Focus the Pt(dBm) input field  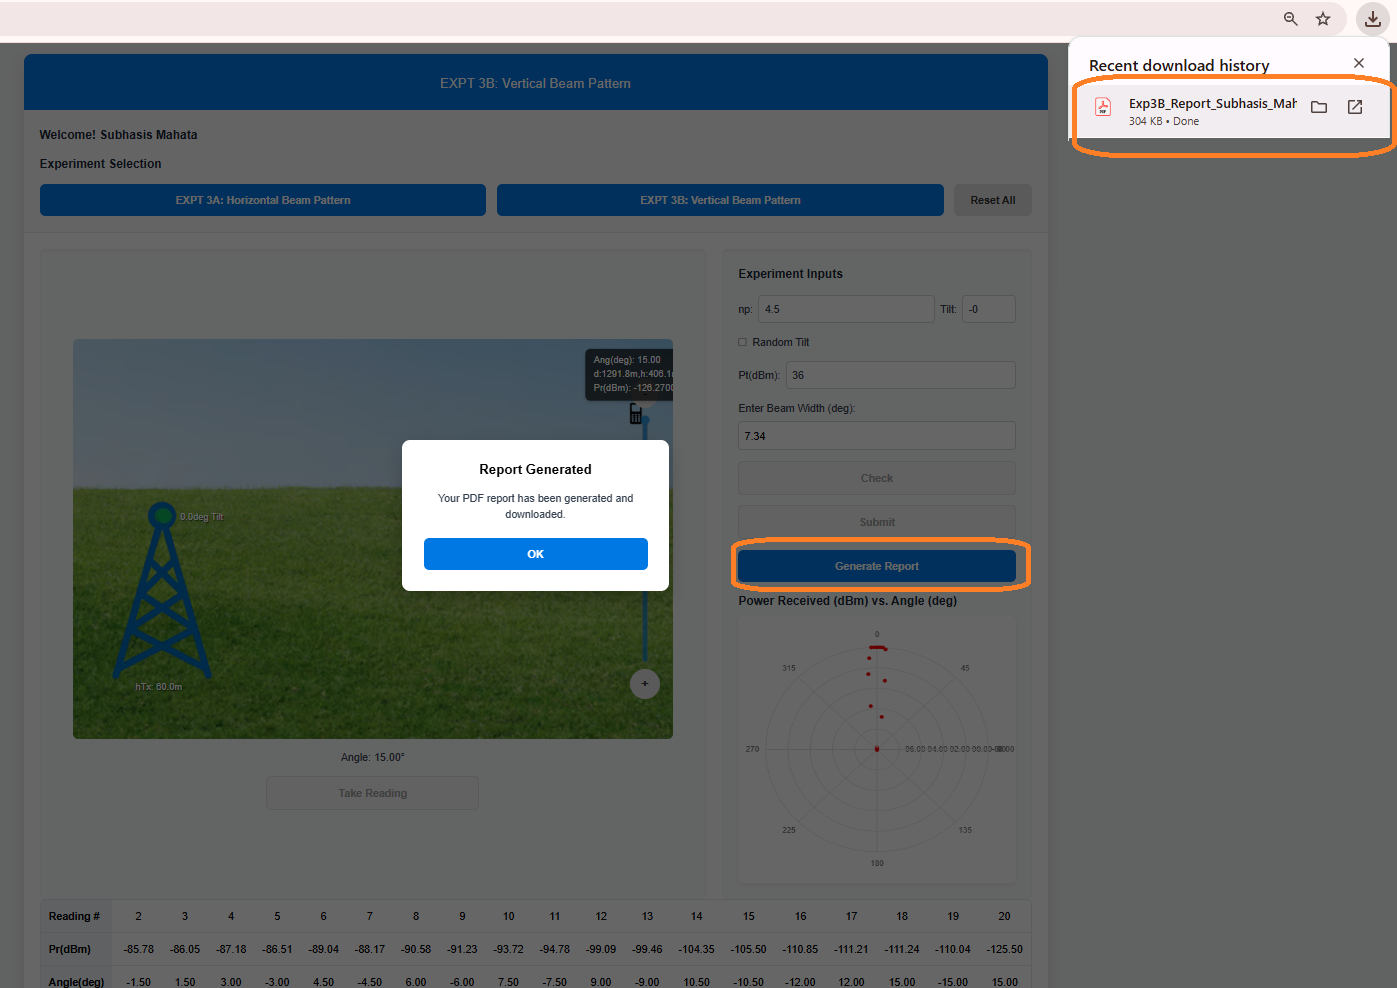click(x=900, y=375)
